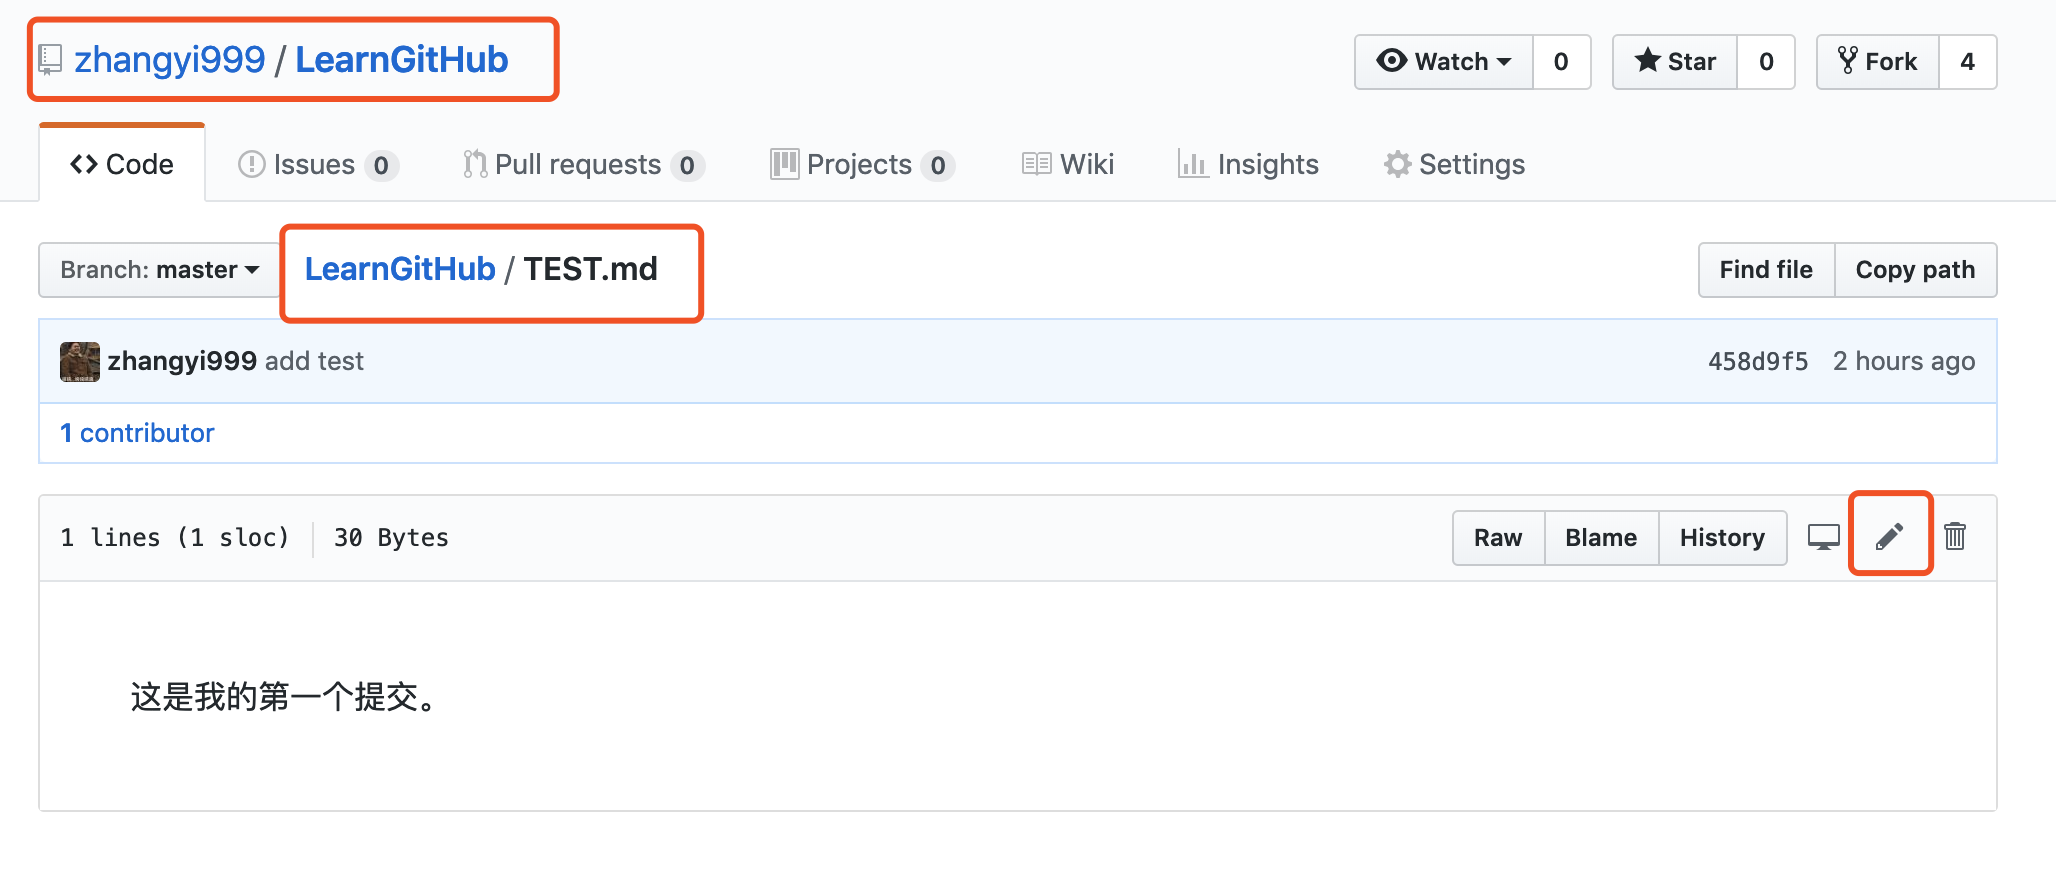This screenshot has height=878, width=2056.
Task: View the Raw file
Action: pyautogui.click(x=1498, y=538)
